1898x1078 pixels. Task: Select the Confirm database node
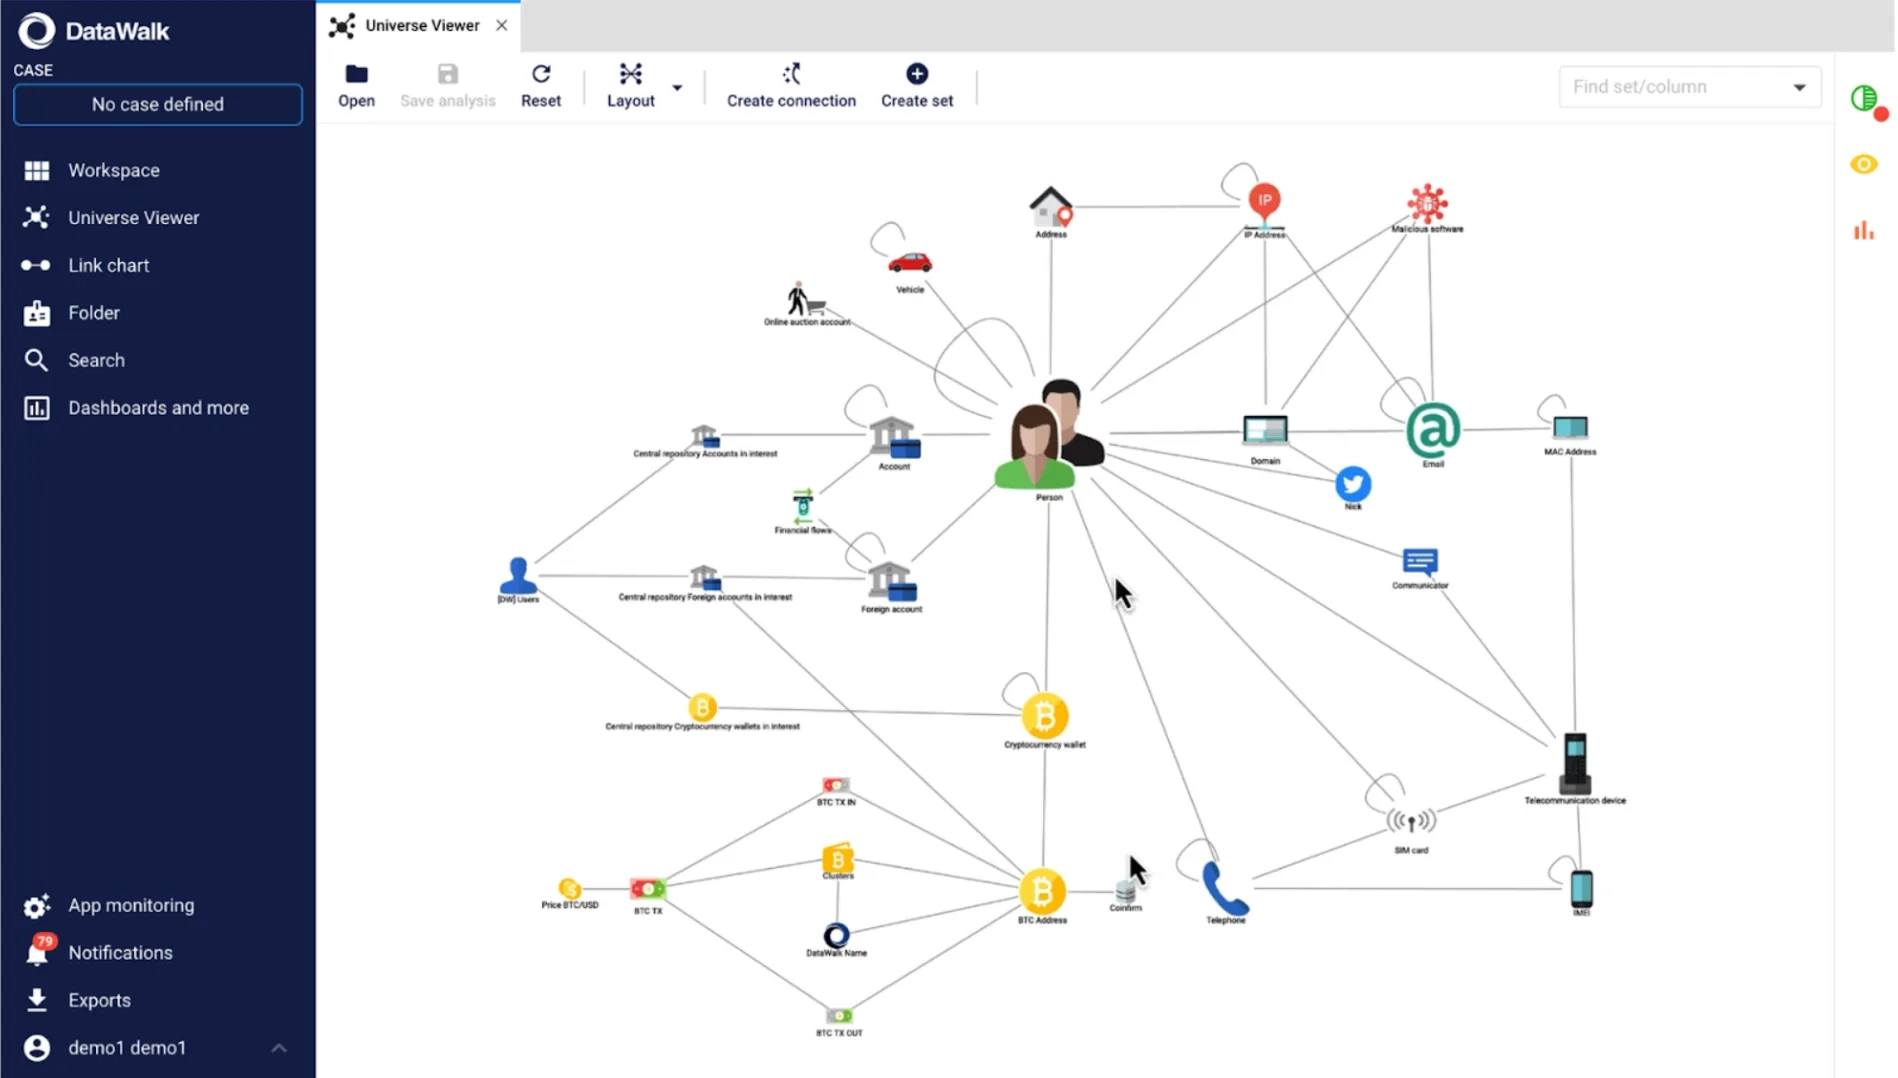[x=1125, y=894]
